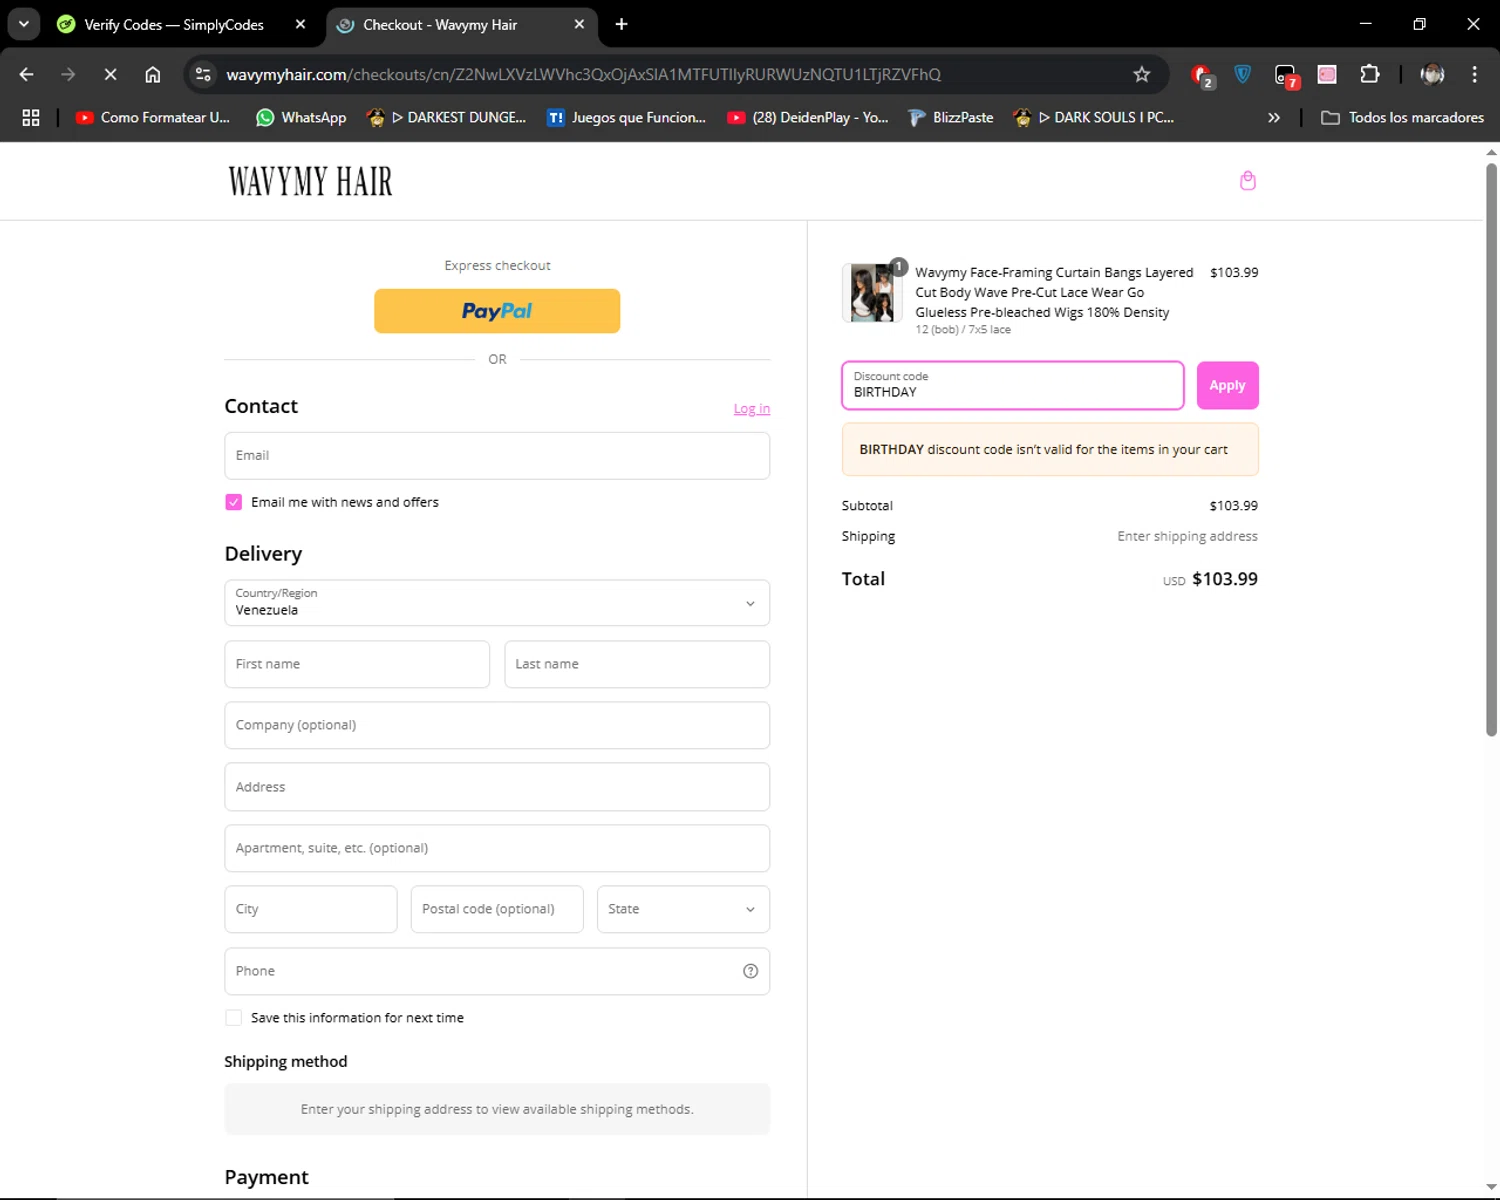Open the WhatsApp bookmark
The height and width of the screenshot is (1200, 1500).
(x=301, y=117)
